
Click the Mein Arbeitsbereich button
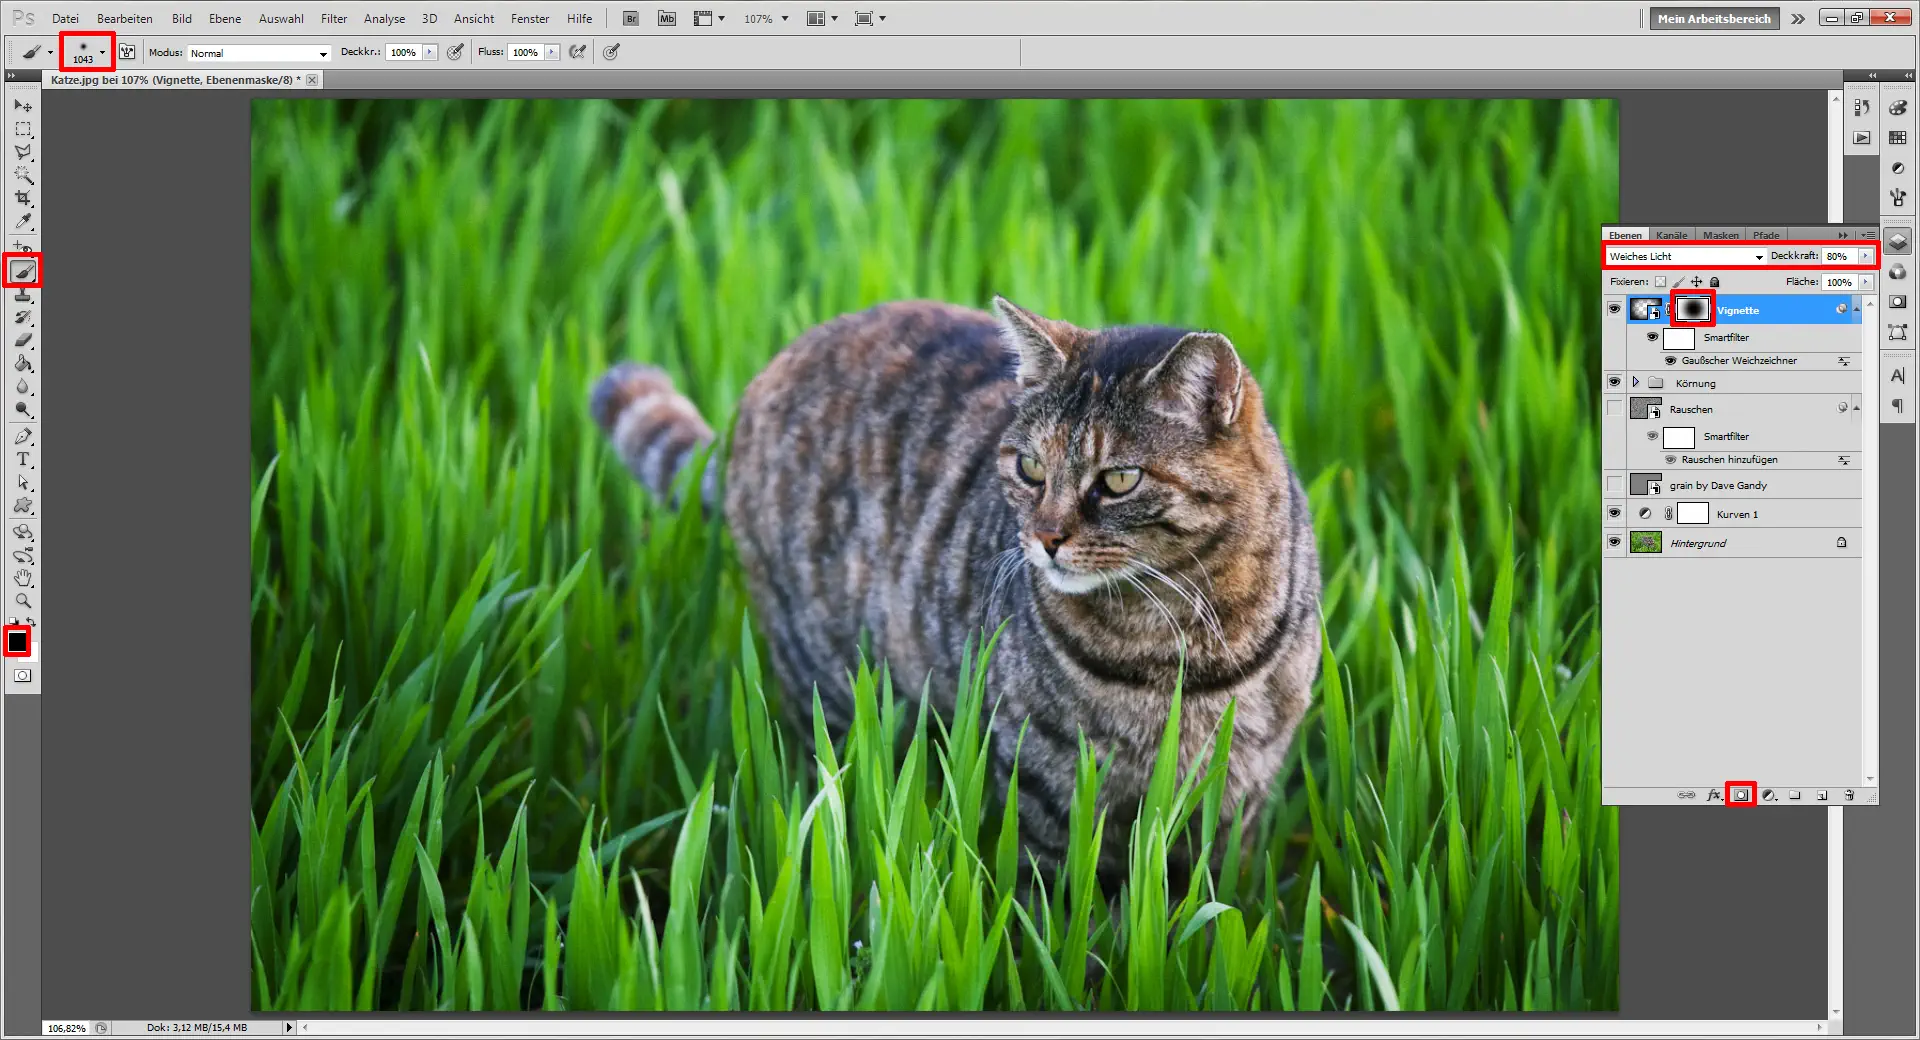tap(1713, 18)
